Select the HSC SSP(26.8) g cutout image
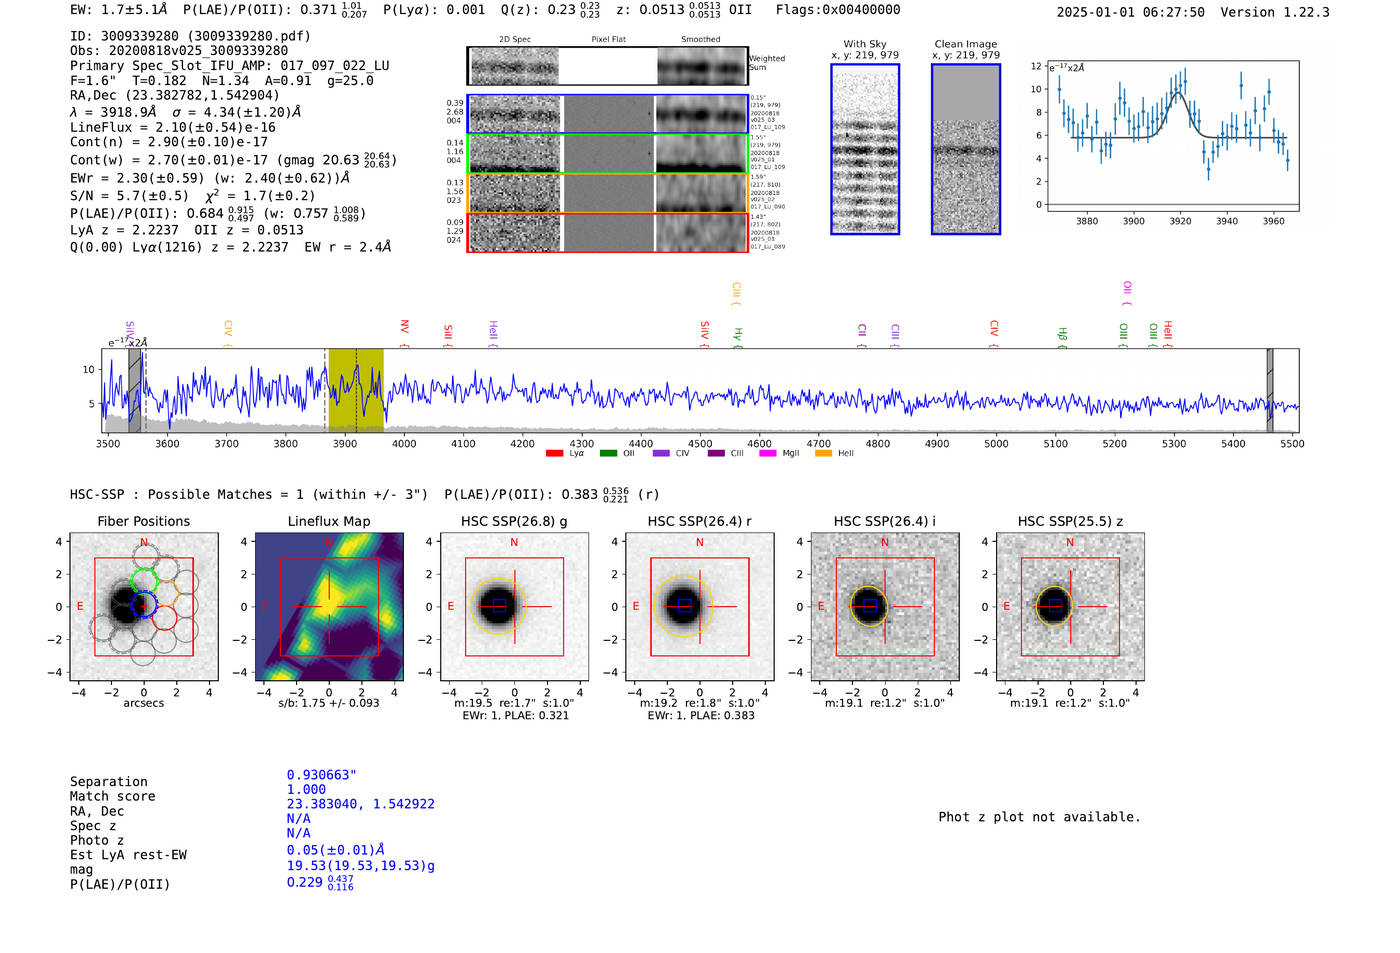The image size is (1400, 953). click(514, 607)
